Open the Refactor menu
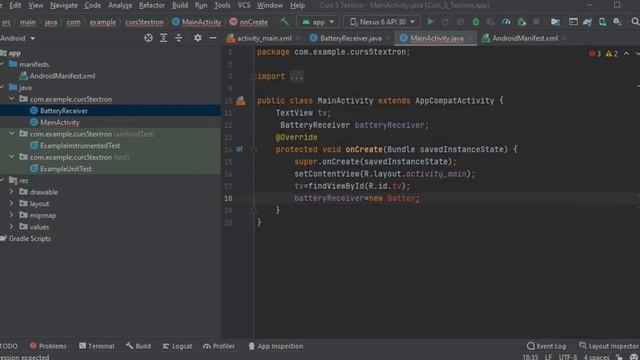 pos(151,5)
